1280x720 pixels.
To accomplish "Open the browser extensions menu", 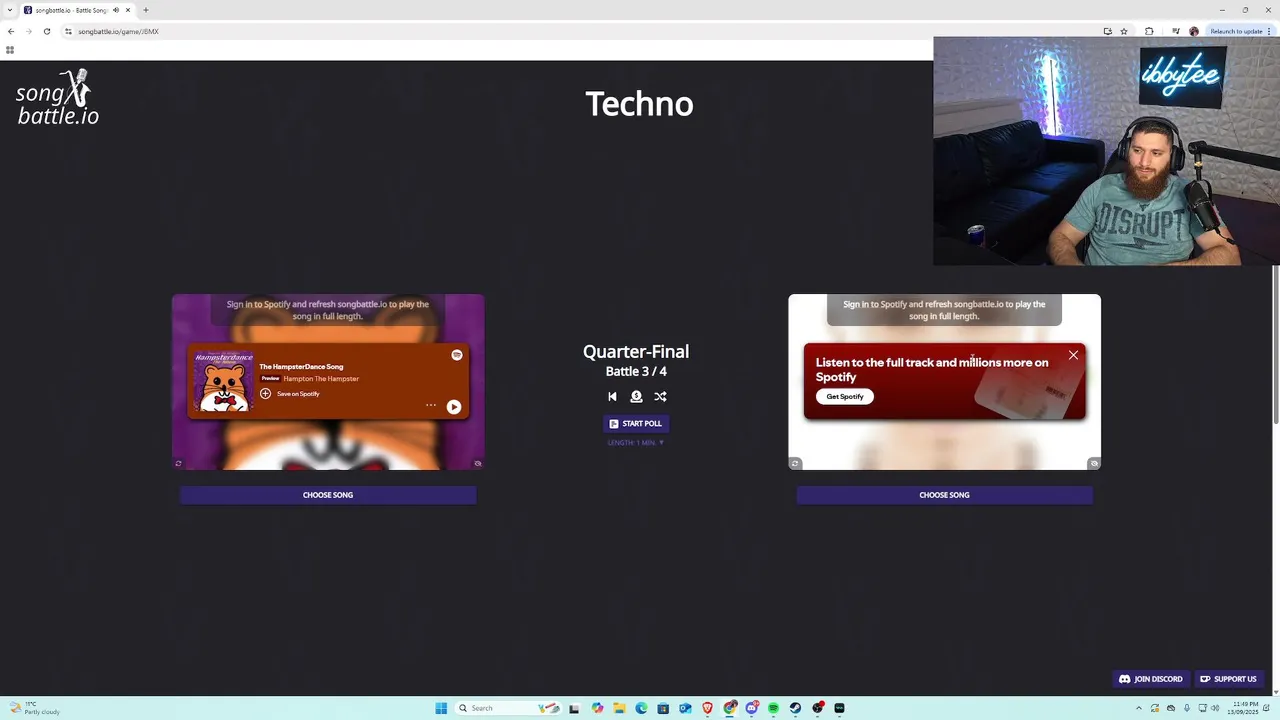I will tap(1149, 31).
